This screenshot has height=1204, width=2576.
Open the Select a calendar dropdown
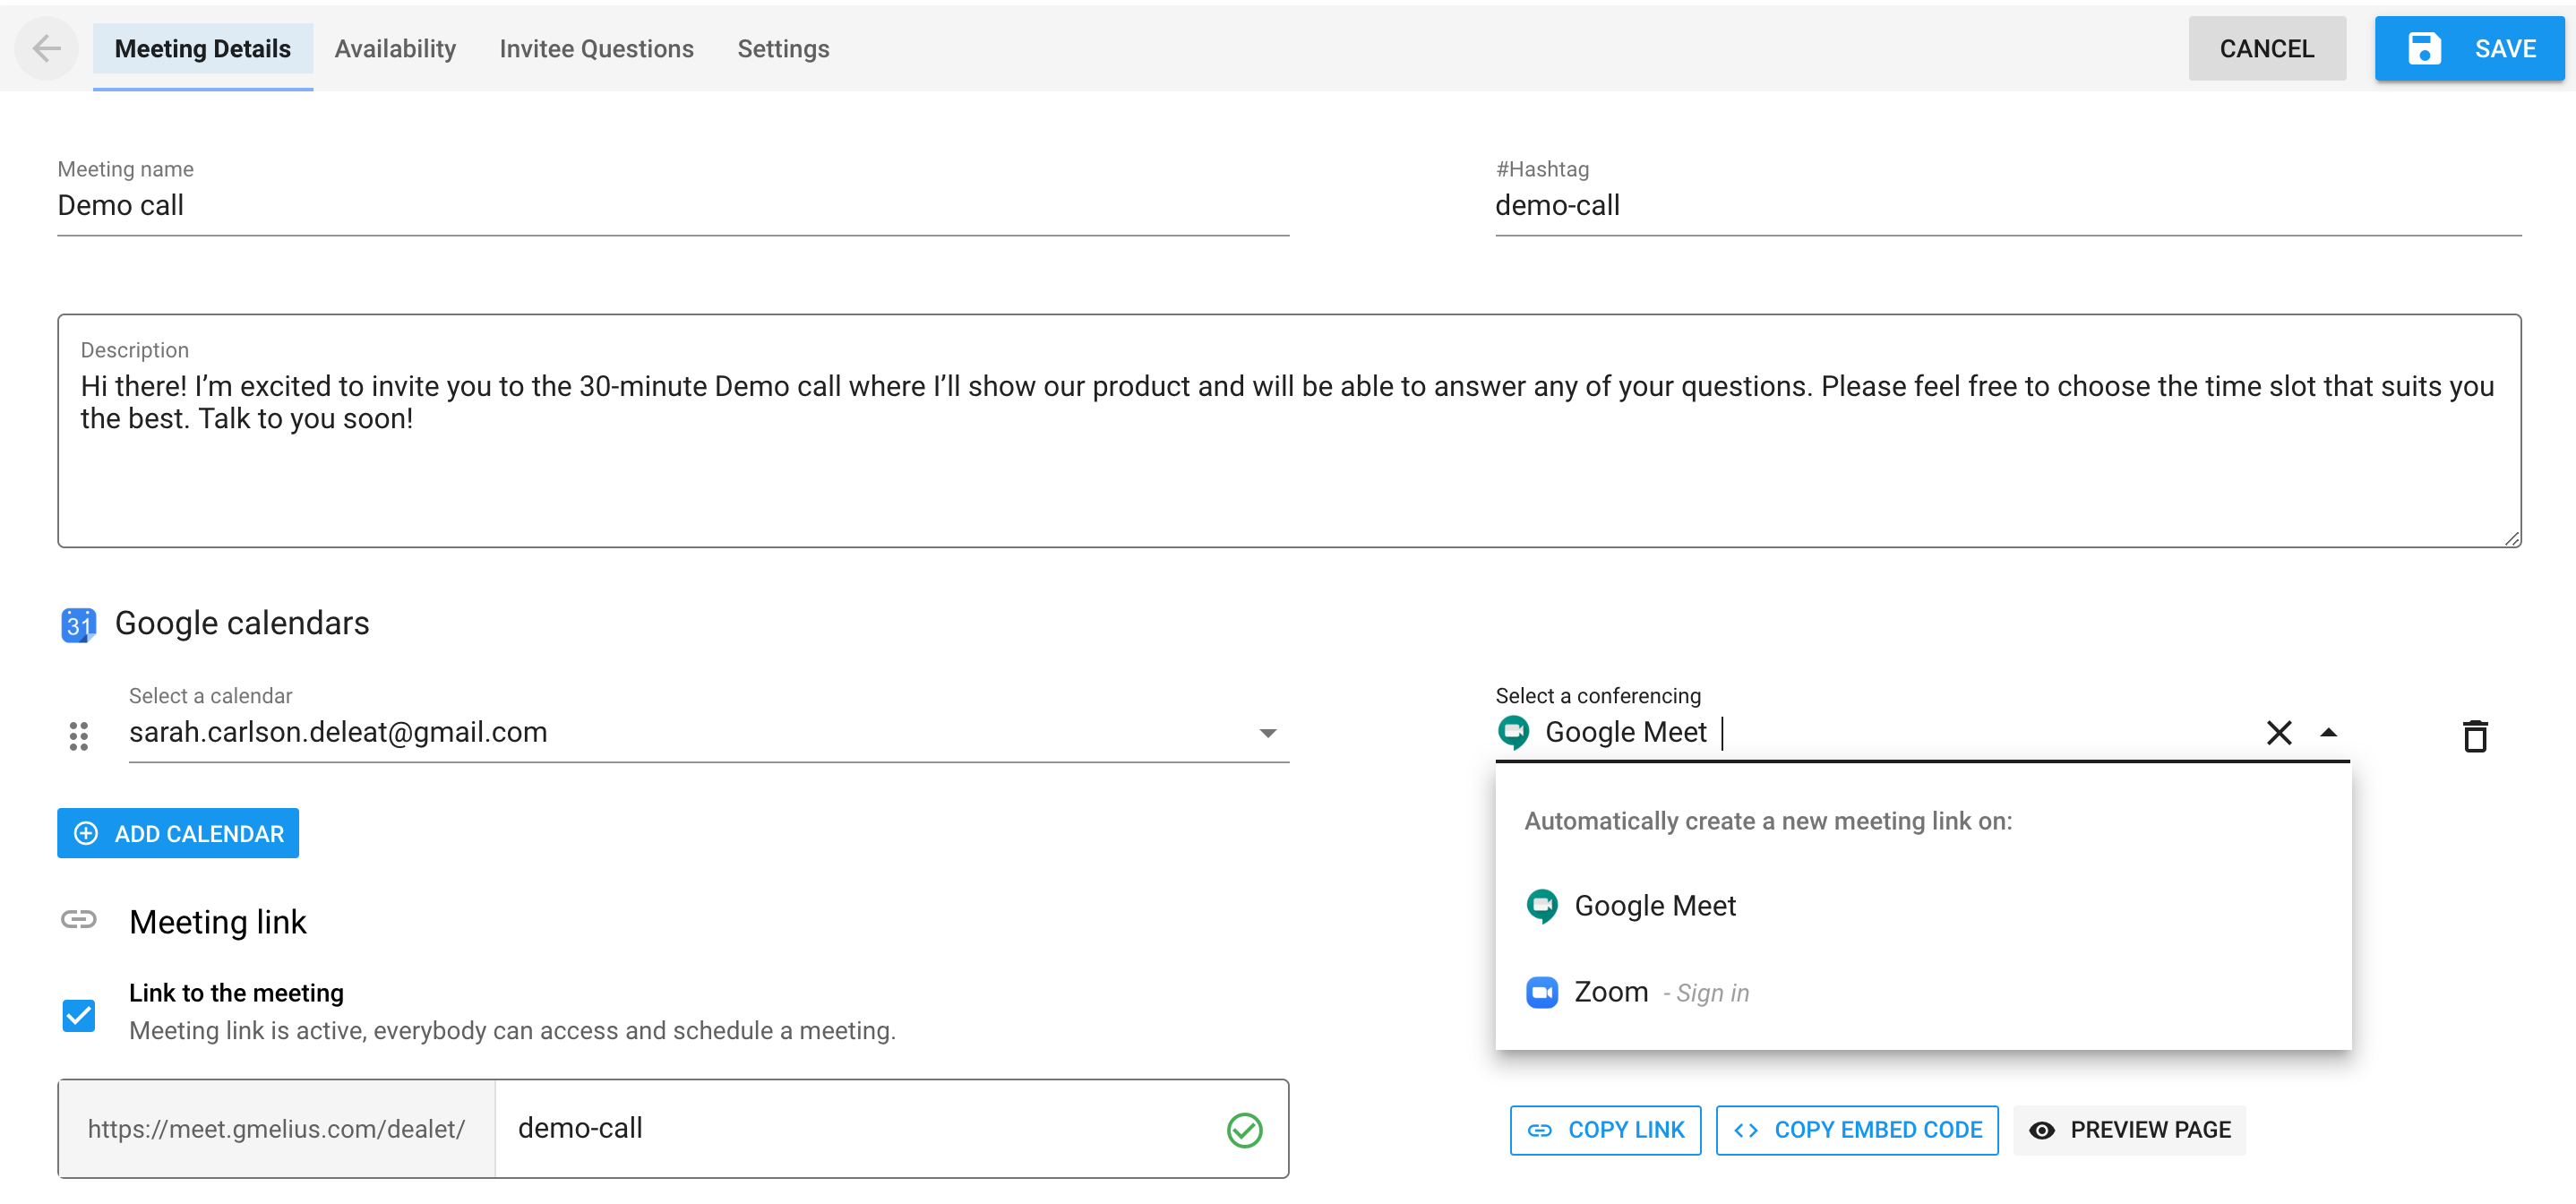(708, 733)
